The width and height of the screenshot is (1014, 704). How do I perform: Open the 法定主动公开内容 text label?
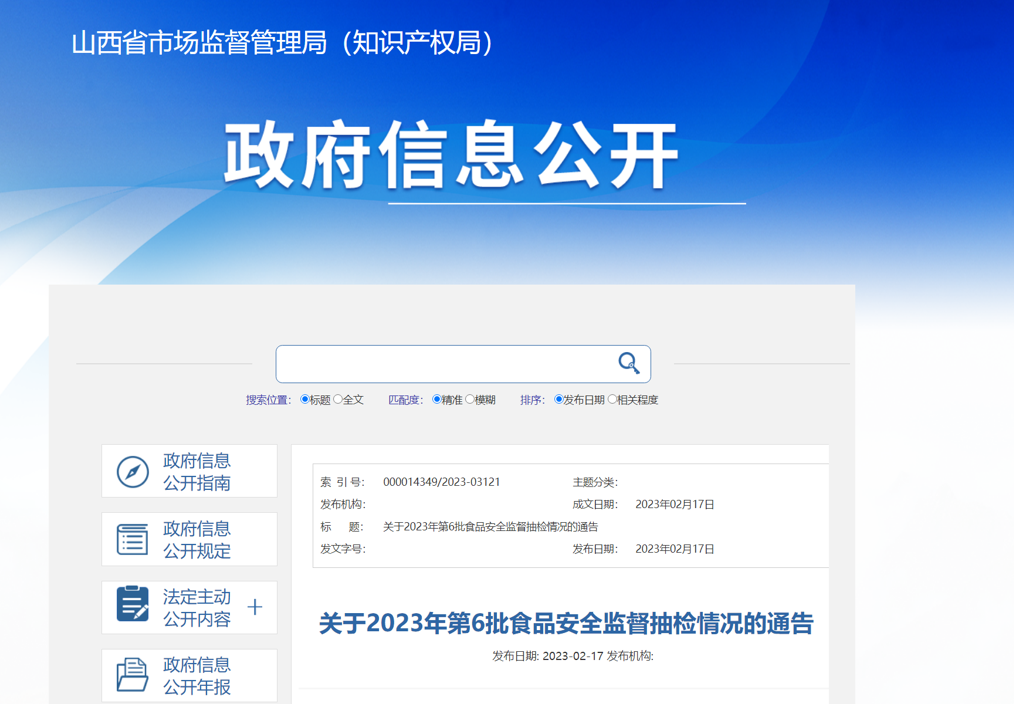(197, 608)
